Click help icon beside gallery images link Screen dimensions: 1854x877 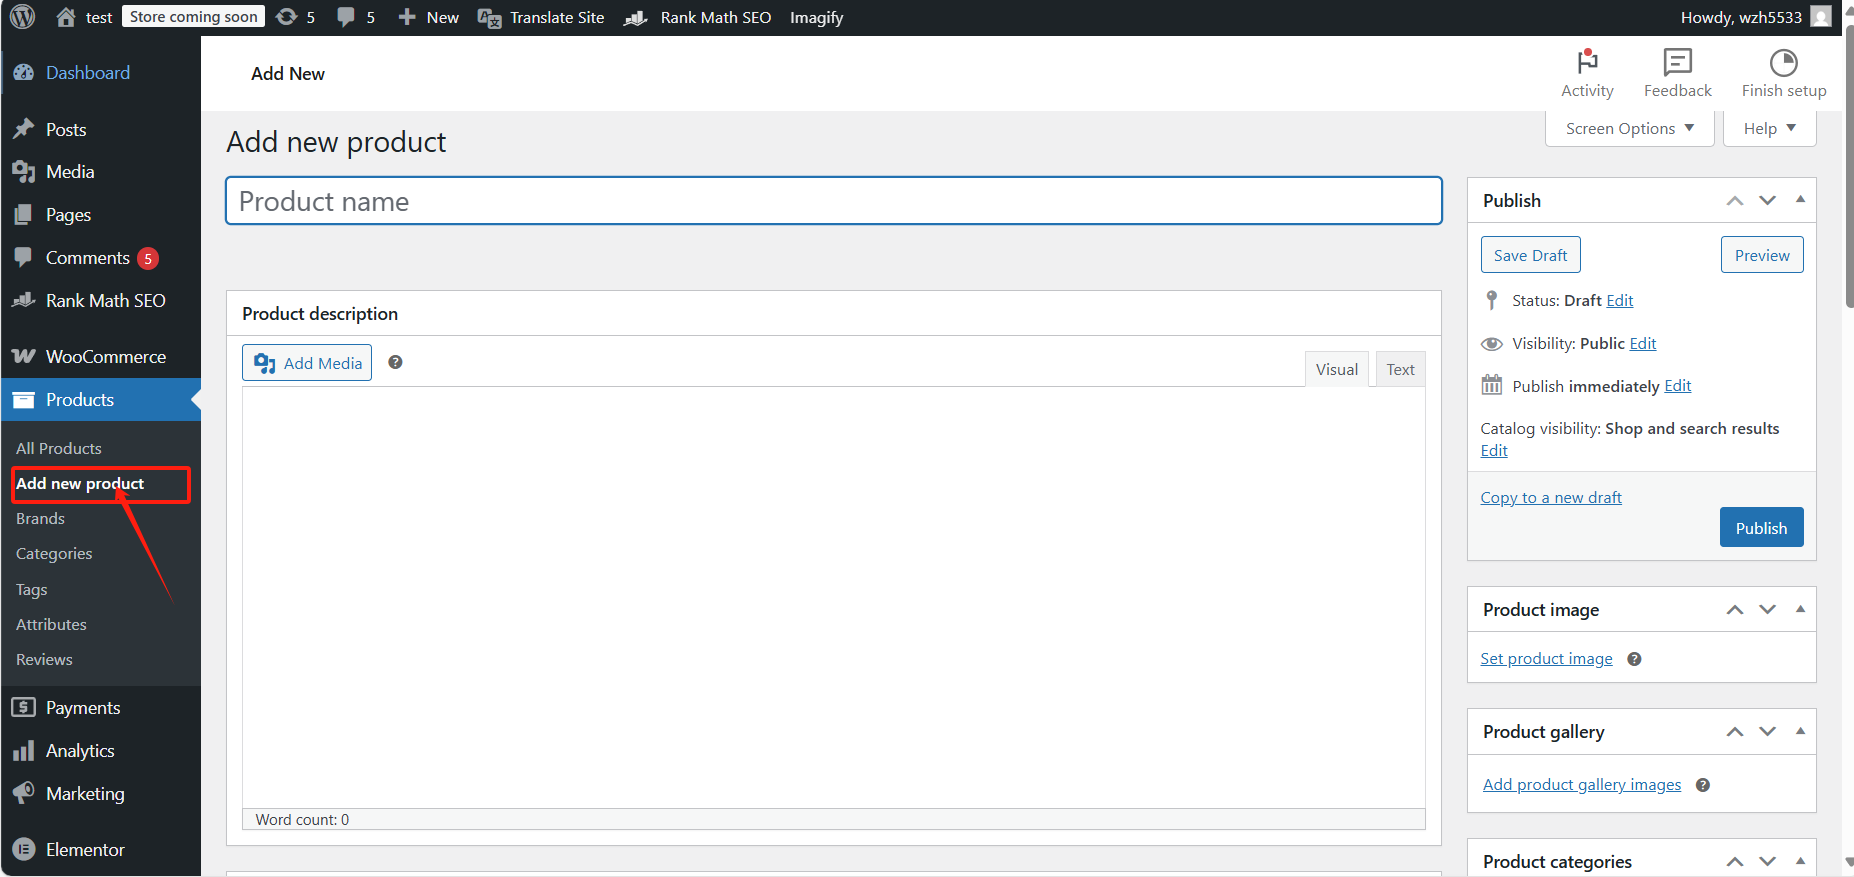pos(1703,785)
